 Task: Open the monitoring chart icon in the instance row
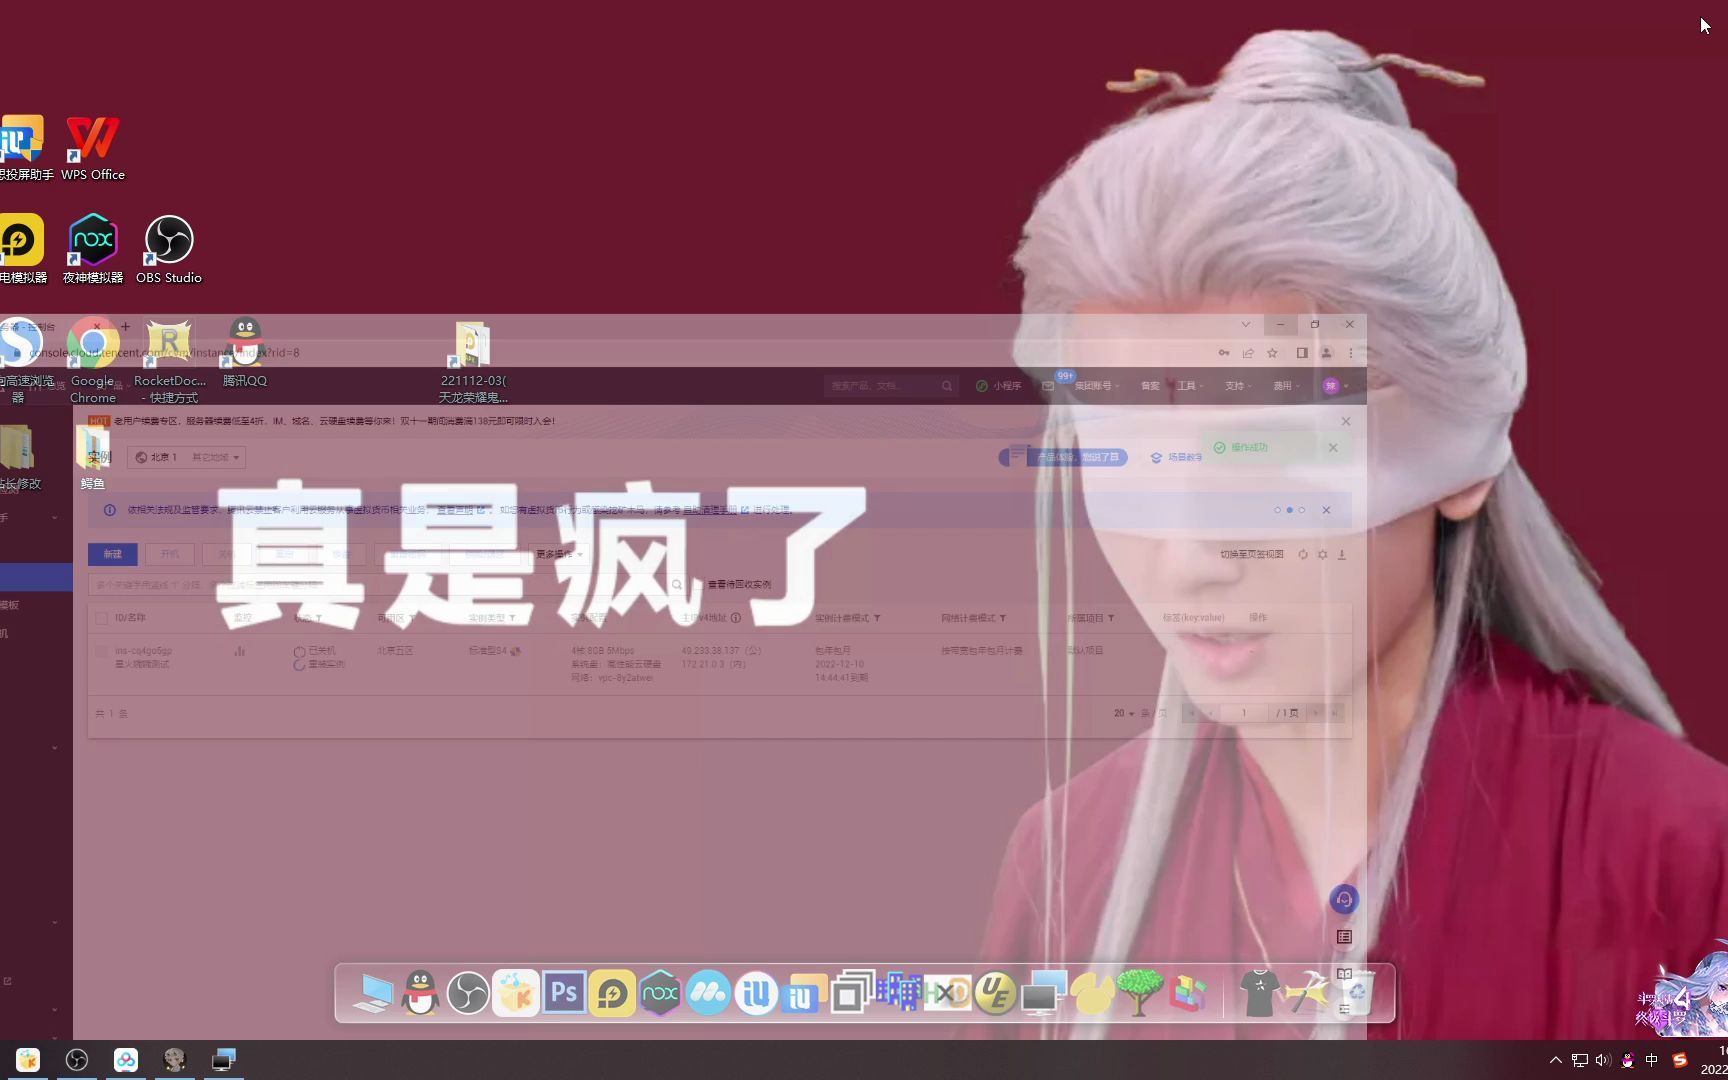click(240, 651)
